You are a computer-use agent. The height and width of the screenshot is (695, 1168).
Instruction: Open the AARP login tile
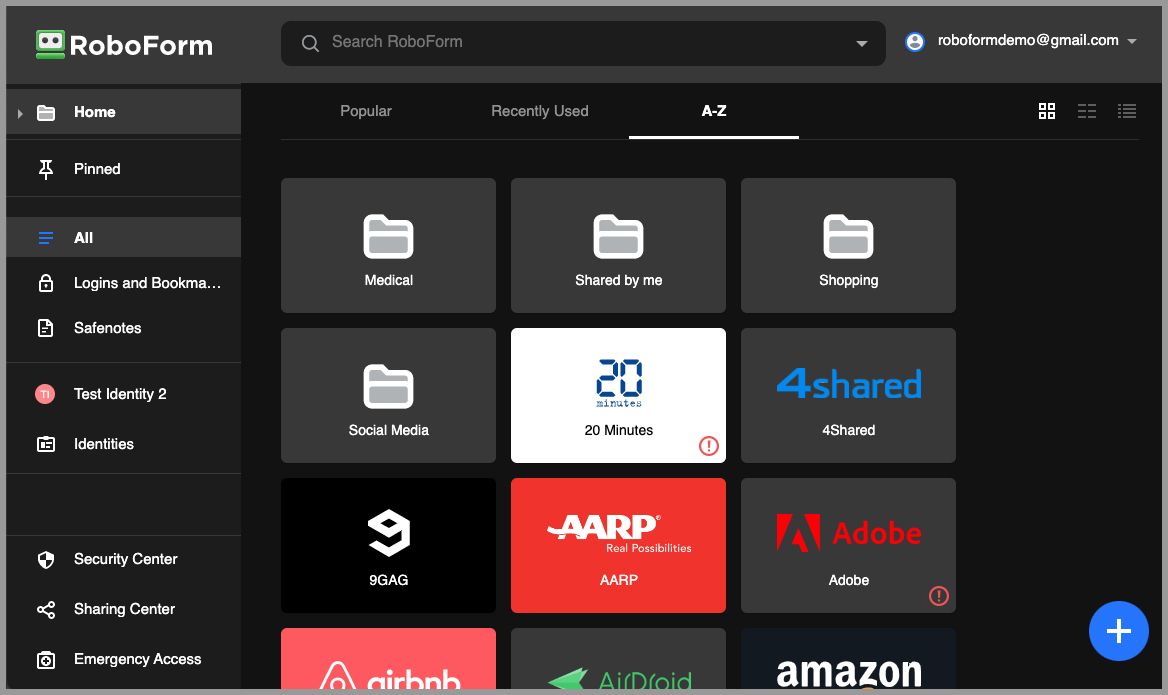coord(618,545)
